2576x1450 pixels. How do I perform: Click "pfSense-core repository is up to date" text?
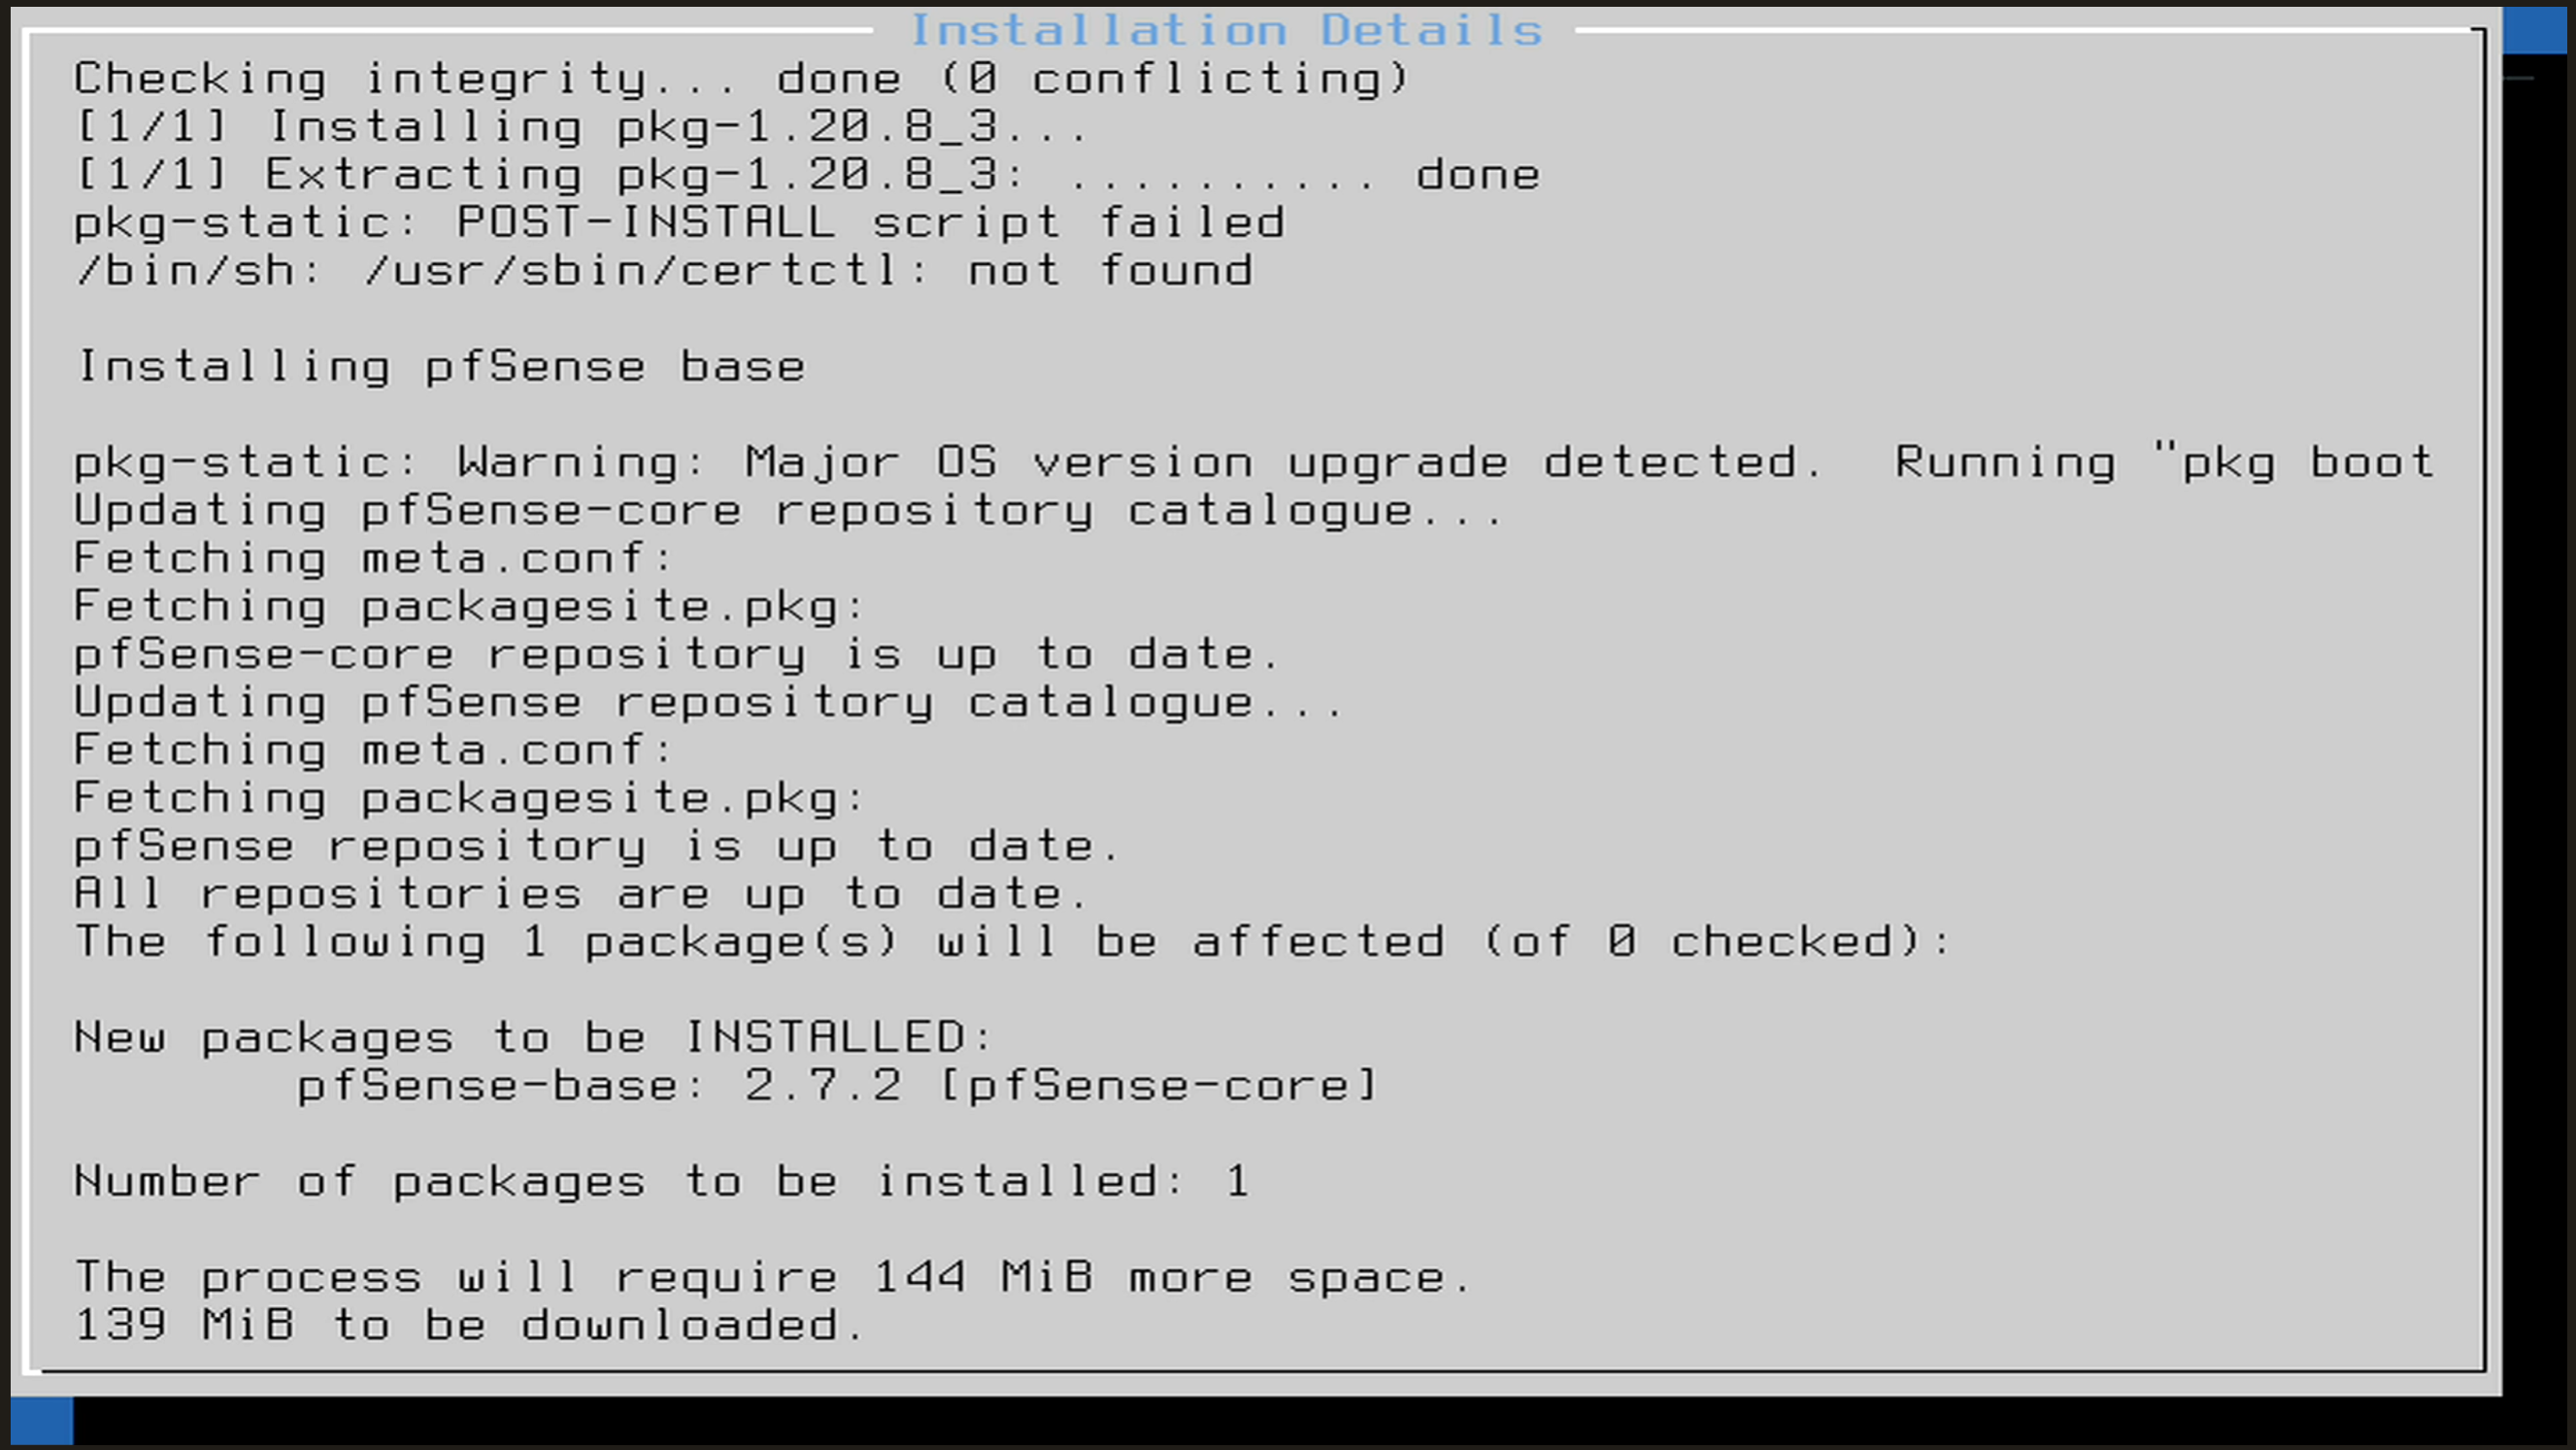676,655
